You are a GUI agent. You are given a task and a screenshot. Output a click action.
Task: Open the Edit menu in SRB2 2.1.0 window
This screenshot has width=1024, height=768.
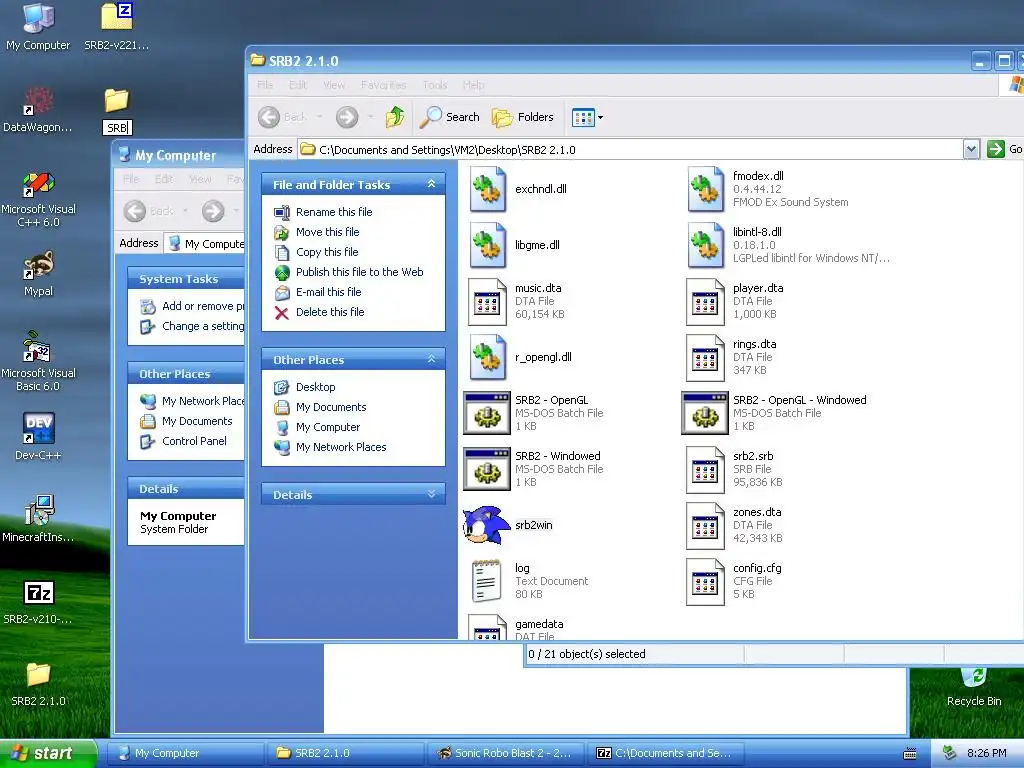click(298, 85)
